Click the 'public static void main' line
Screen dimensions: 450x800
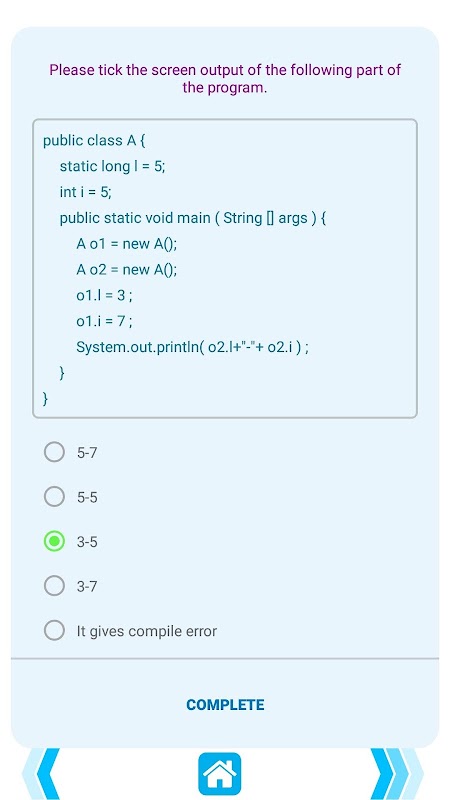click(x=193, y=218)
